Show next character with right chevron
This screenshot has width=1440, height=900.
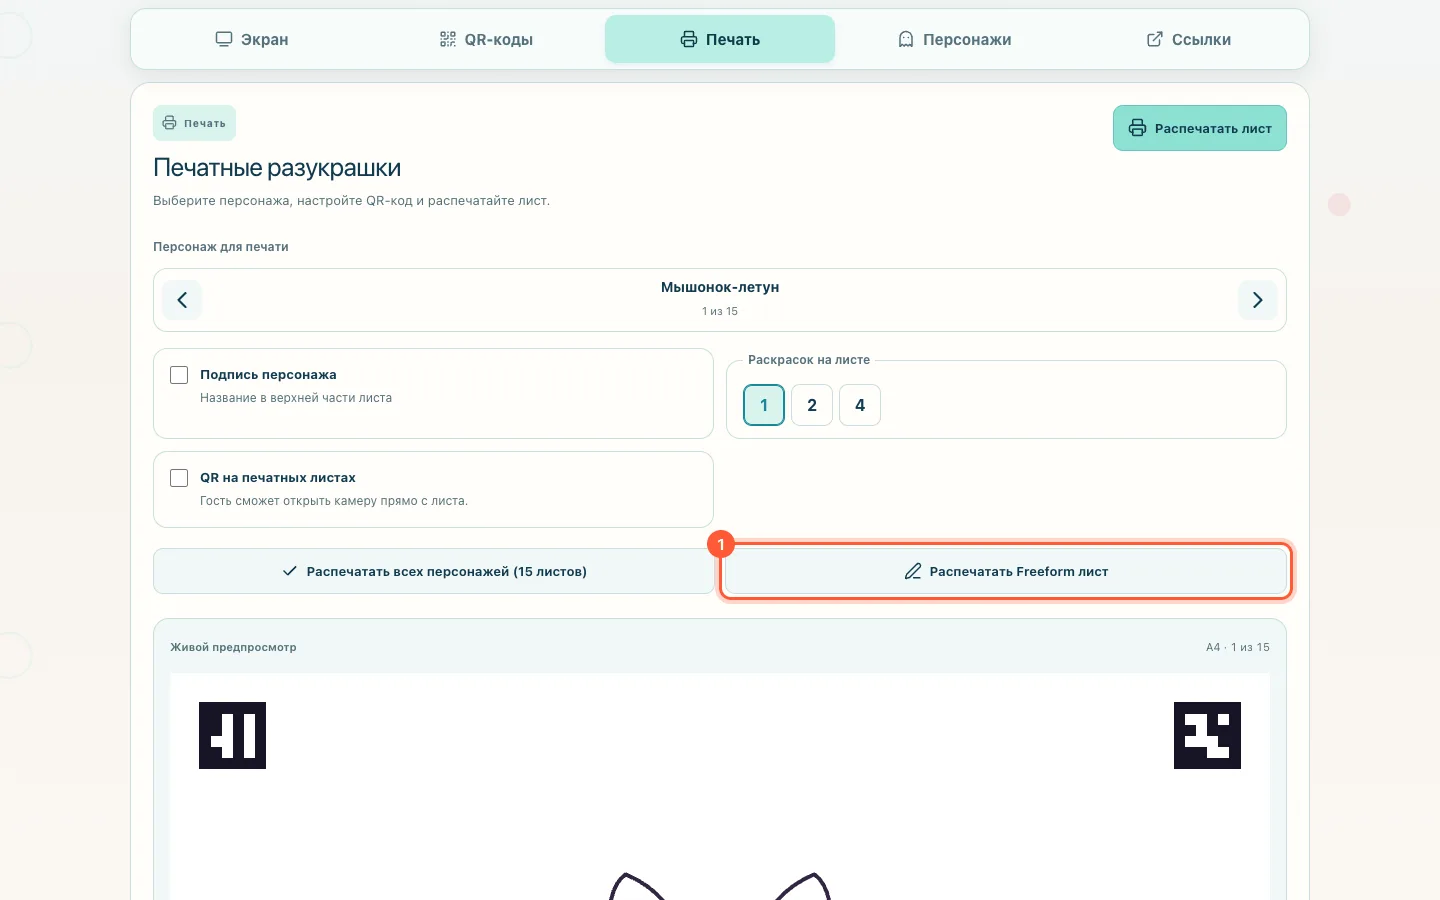[1258, 300]
